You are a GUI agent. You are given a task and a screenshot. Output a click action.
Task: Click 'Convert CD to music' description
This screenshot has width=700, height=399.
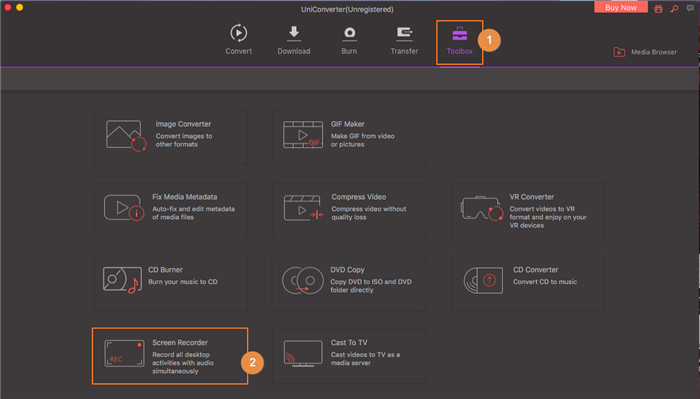545,282
